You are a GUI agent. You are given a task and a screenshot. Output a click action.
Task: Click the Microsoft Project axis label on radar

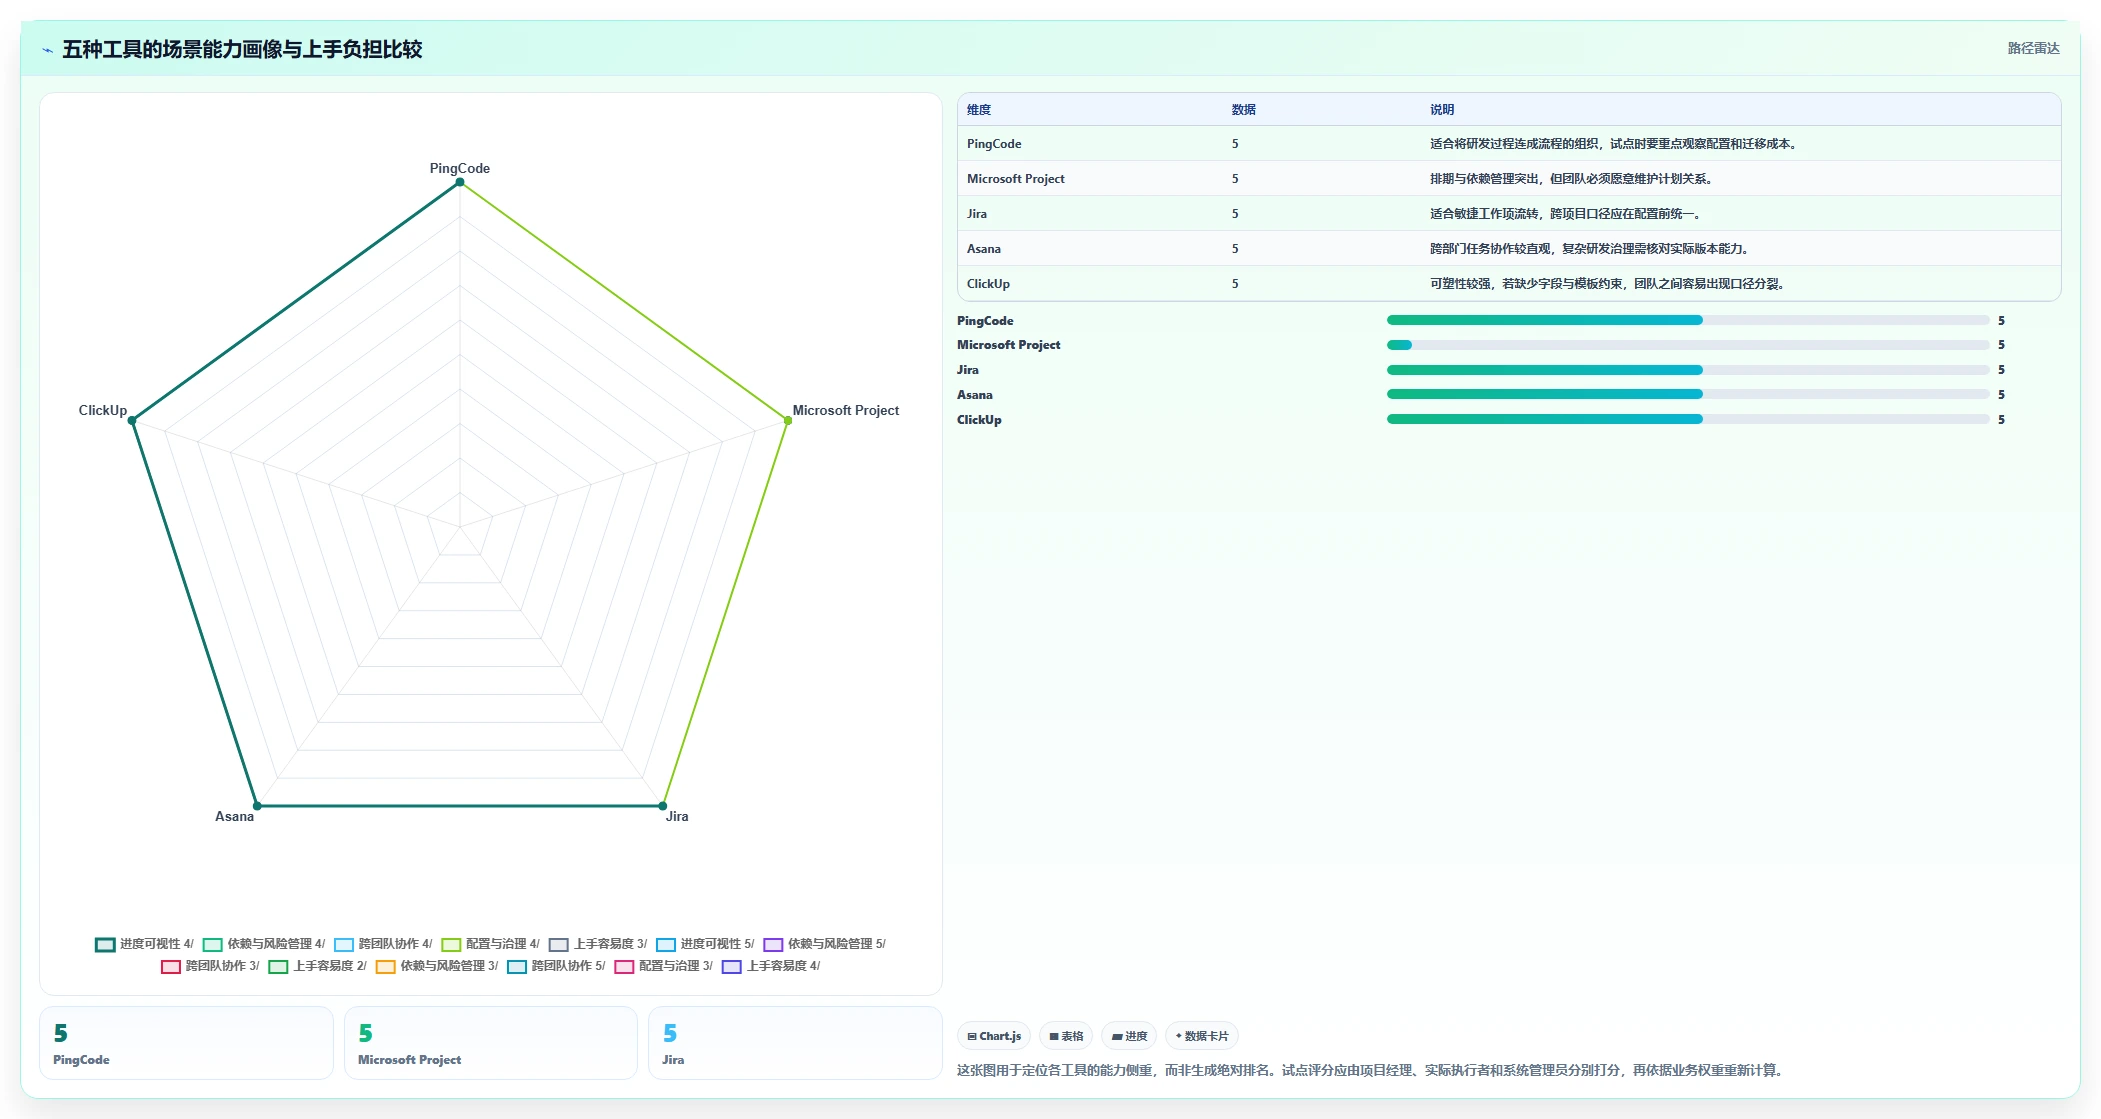click(846, 410)
